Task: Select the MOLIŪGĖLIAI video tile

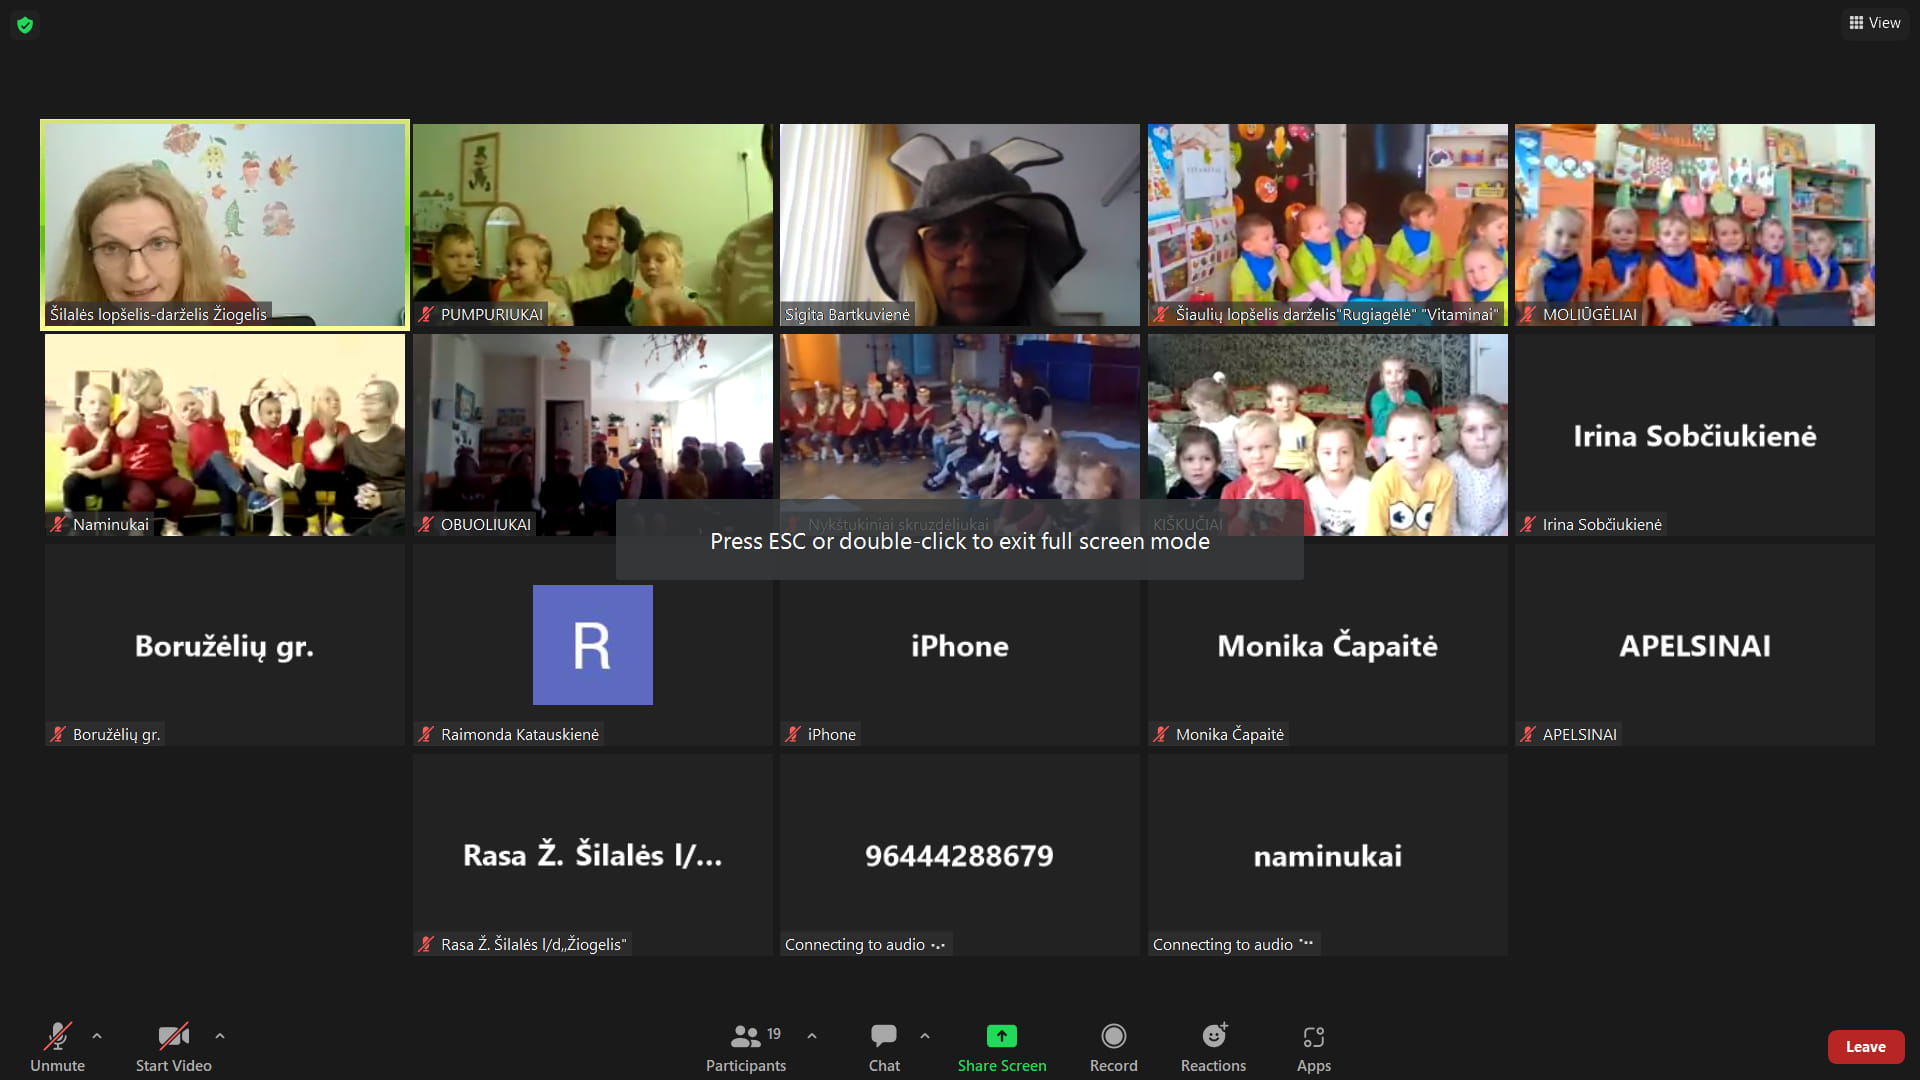Action: [x=1694, y=224]
